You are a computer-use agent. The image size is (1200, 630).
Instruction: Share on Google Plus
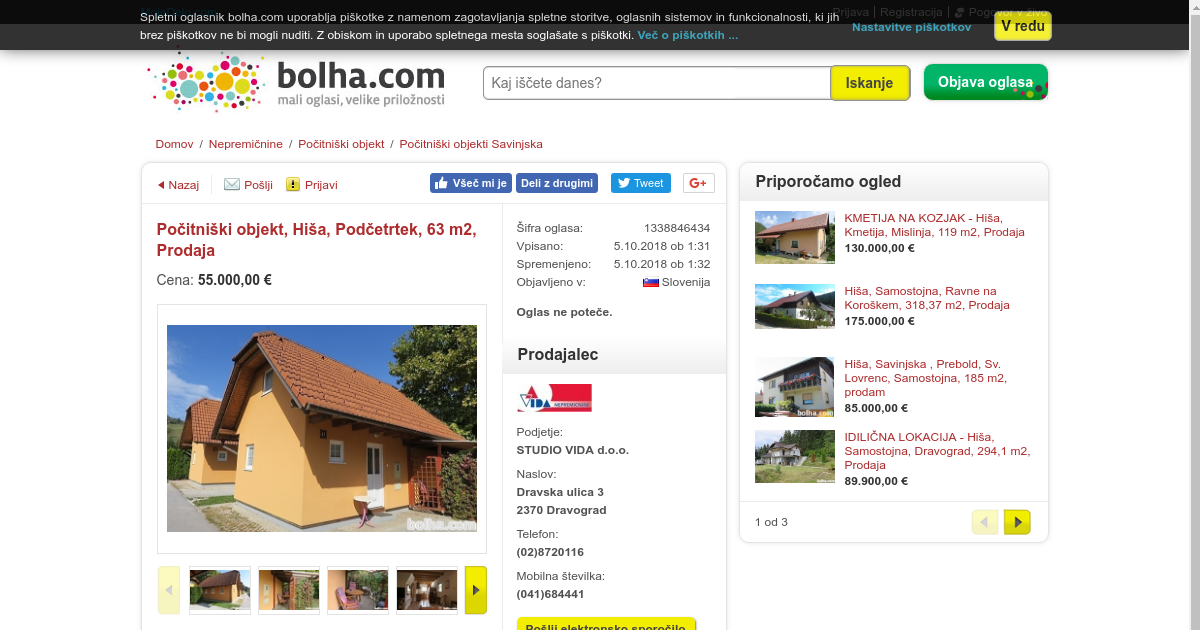click(699, 183)
